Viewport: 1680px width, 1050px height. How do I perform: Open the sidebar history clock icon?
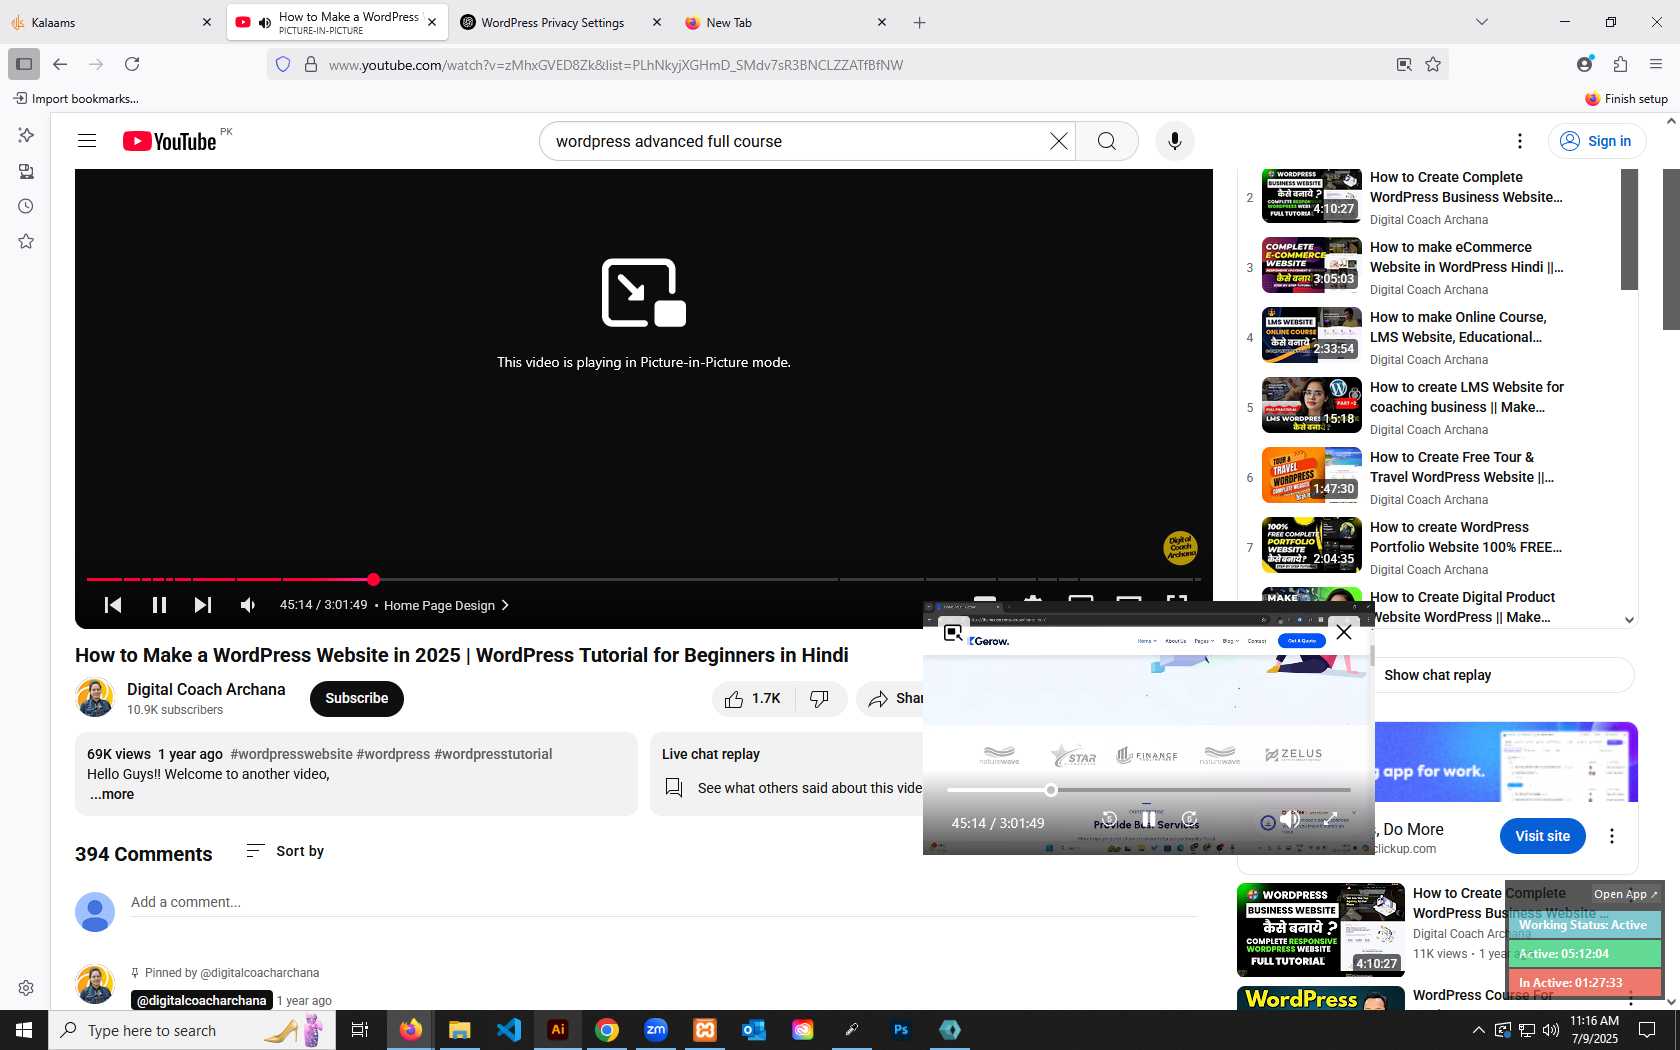coord(26,206)
